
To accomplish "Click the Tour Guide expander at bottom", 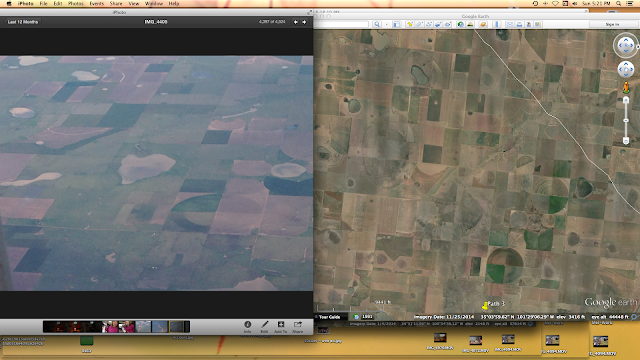I will [329, 317].
